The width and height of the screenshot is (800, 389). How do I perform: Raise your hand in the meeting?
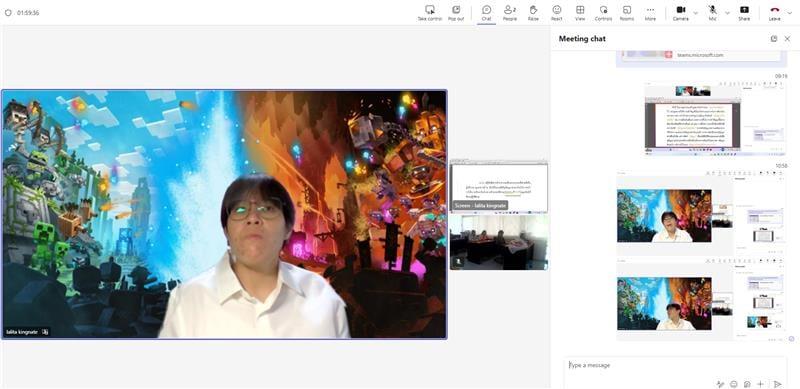533,13
